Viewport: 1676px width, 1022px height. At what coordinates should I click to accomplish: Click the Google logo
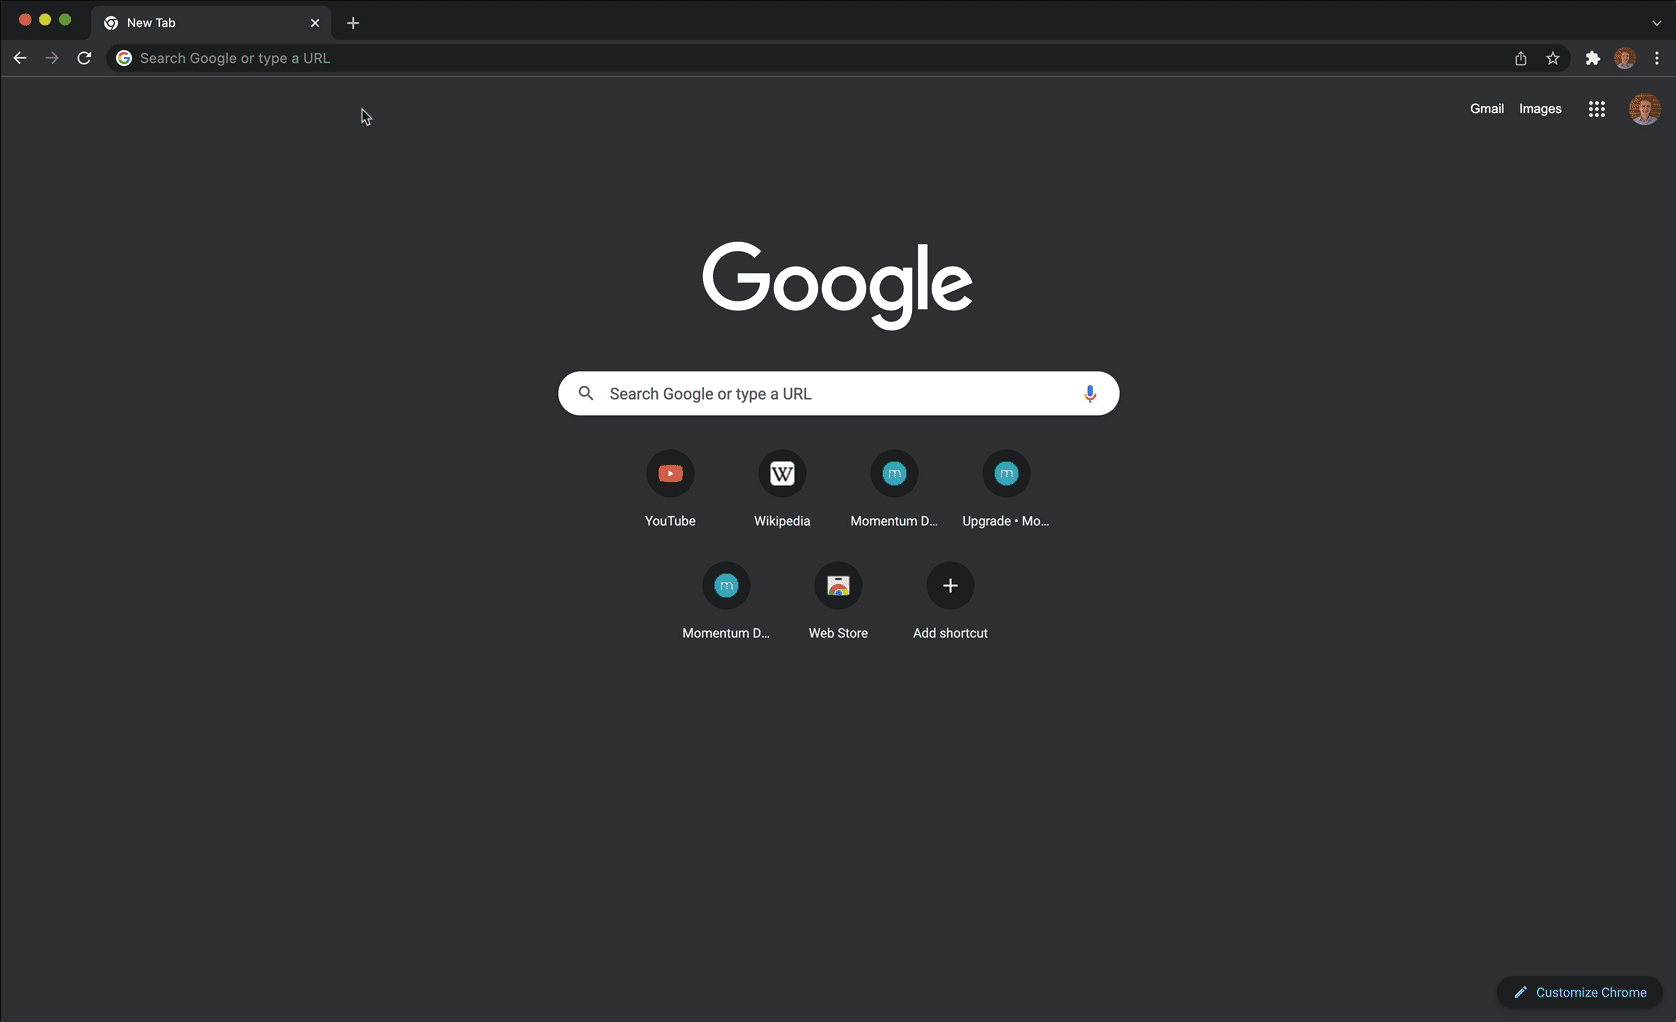[837, 284]
